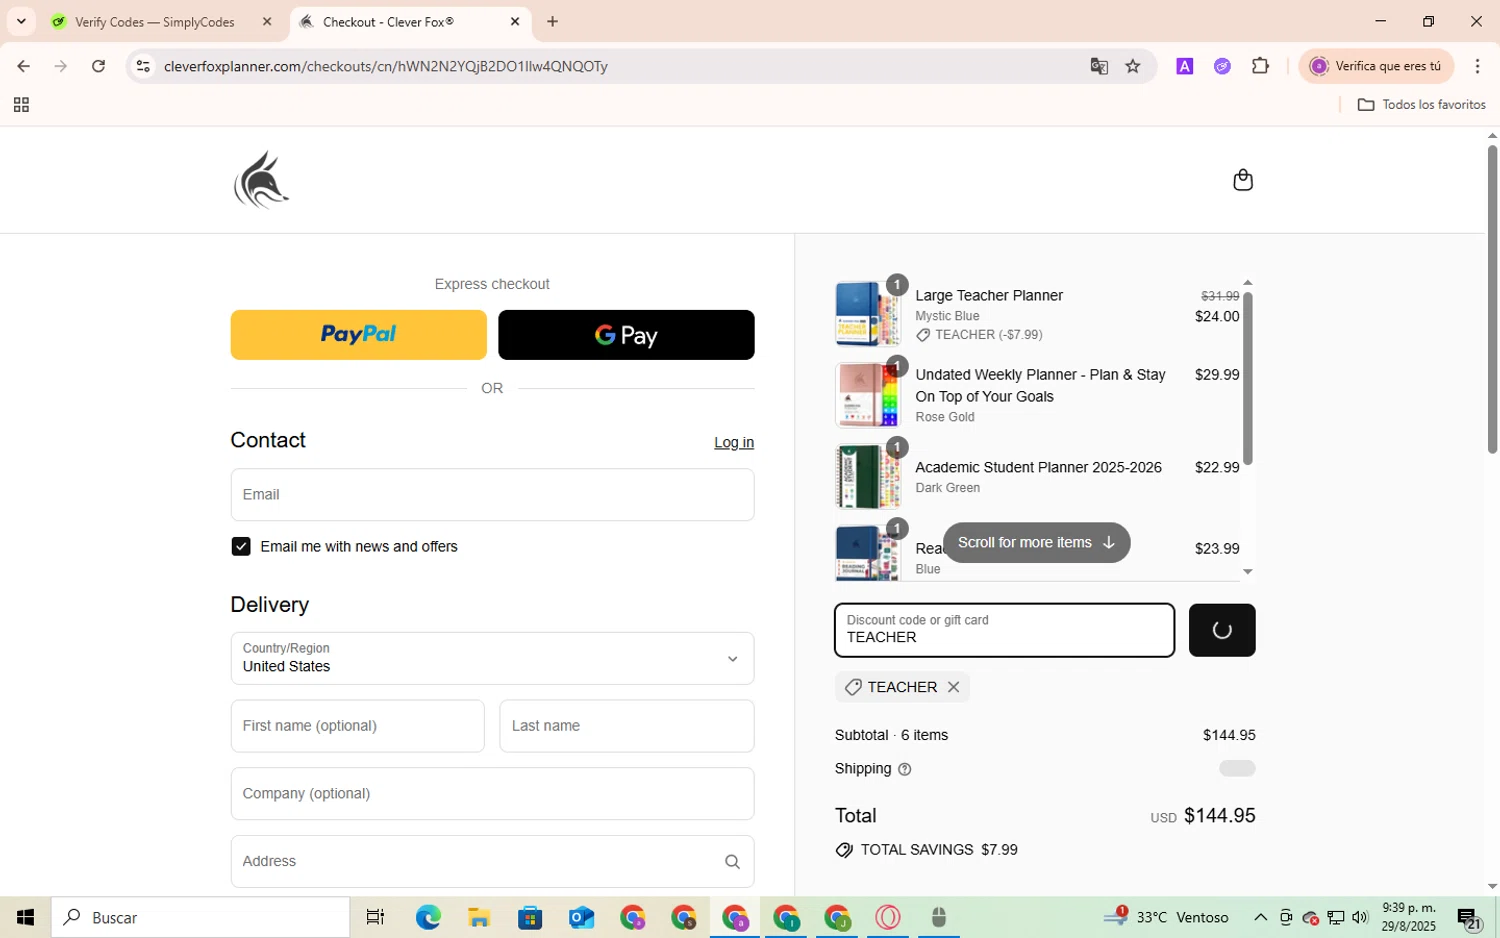Show hidden system tray icons
The width and height of the screenshot is (1500, 938).
[x=1260, y=918]
